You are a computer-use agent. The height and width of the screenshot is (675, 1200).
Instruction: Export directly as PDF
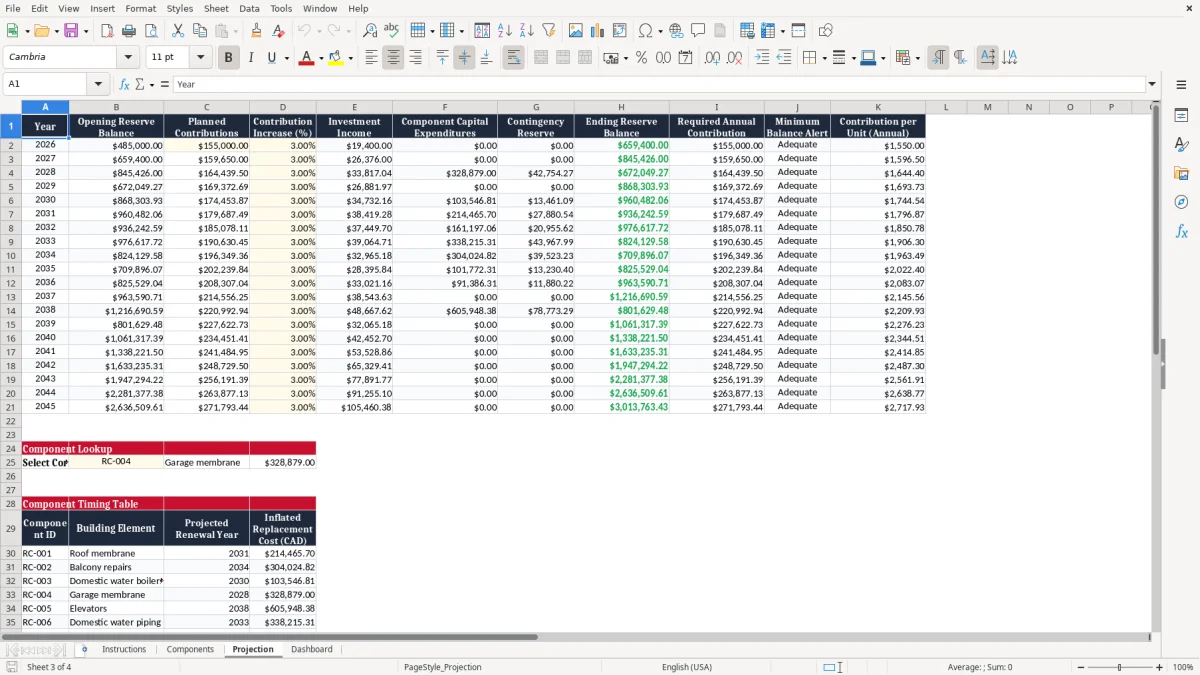107,31
